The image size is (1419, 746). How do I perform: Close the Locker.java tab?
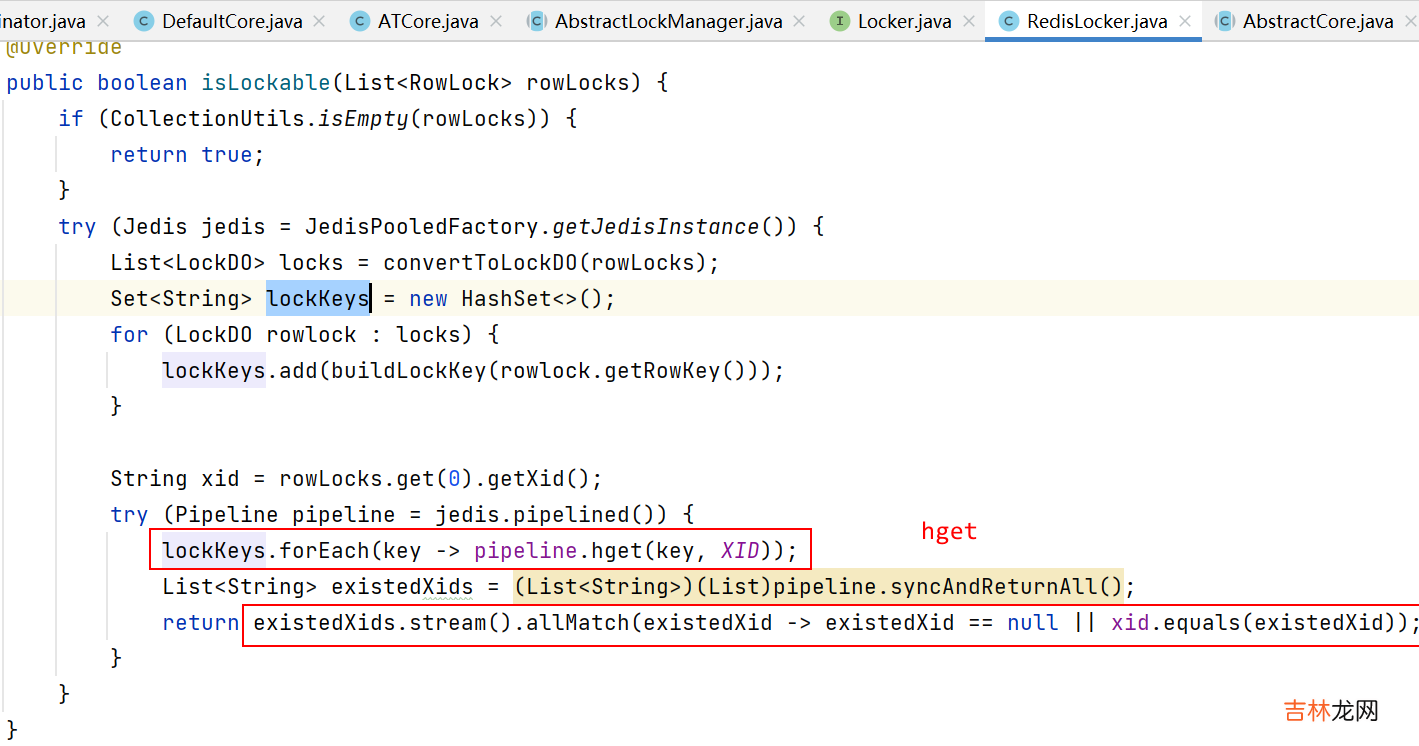[969, 21]
